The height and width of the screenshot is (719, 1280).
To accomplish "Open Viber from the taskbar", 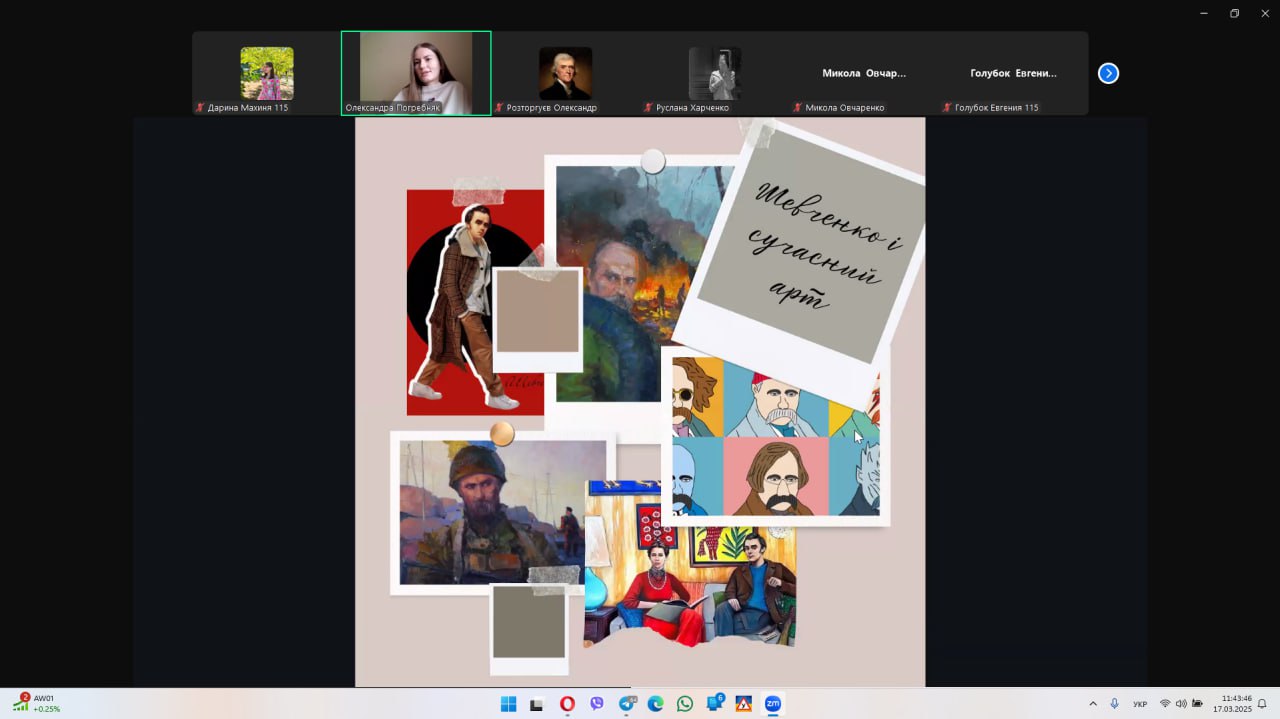I will click(597, 704).
